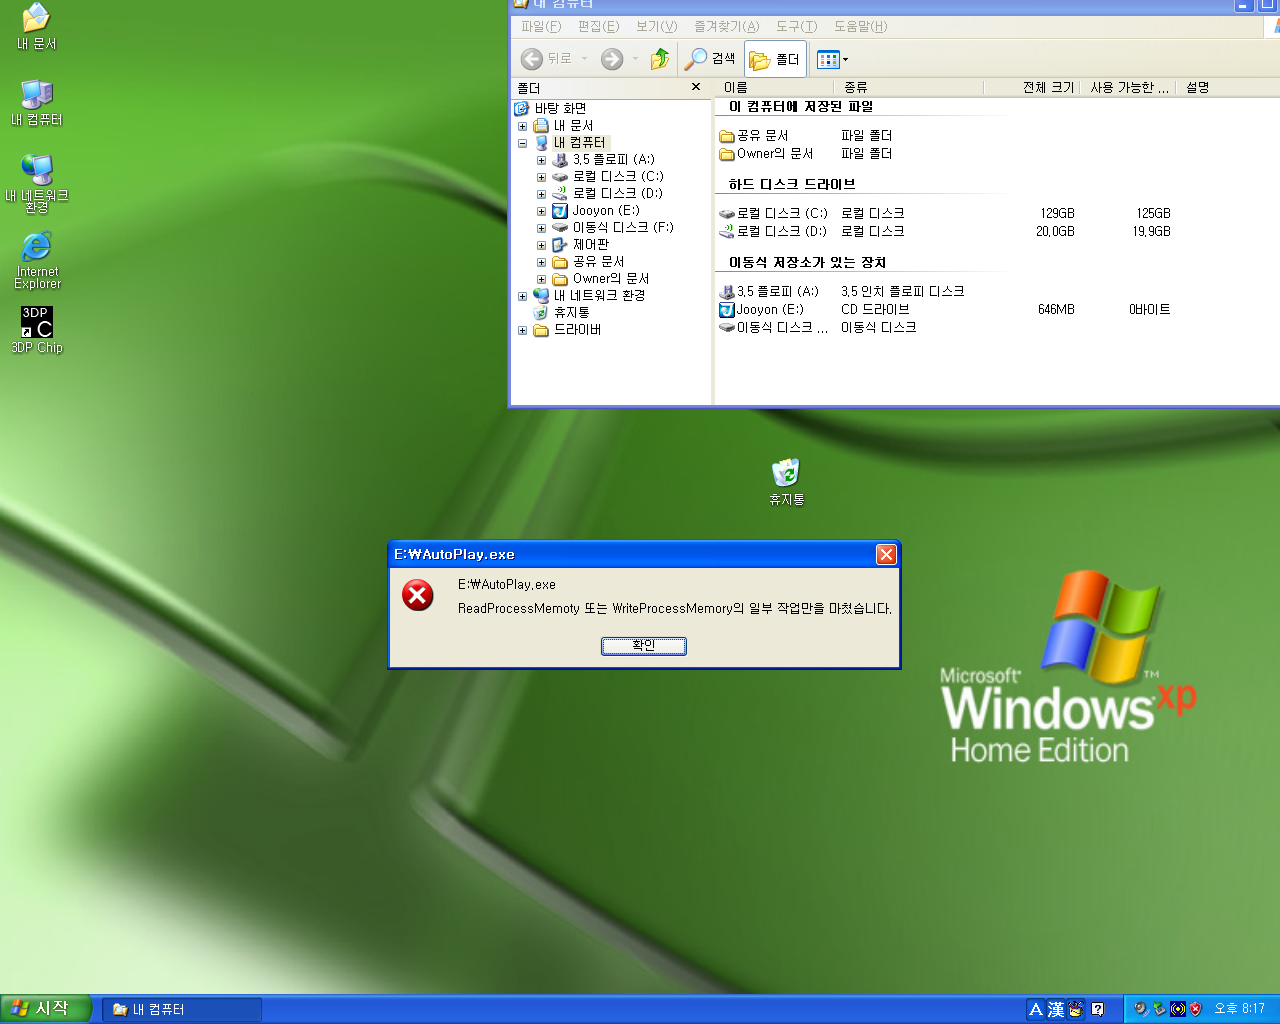1280x1024 pixels.
Task: Click 내 컴퓨터 taskbar button
Action: pyautogui.click(x=182, y=1010)
